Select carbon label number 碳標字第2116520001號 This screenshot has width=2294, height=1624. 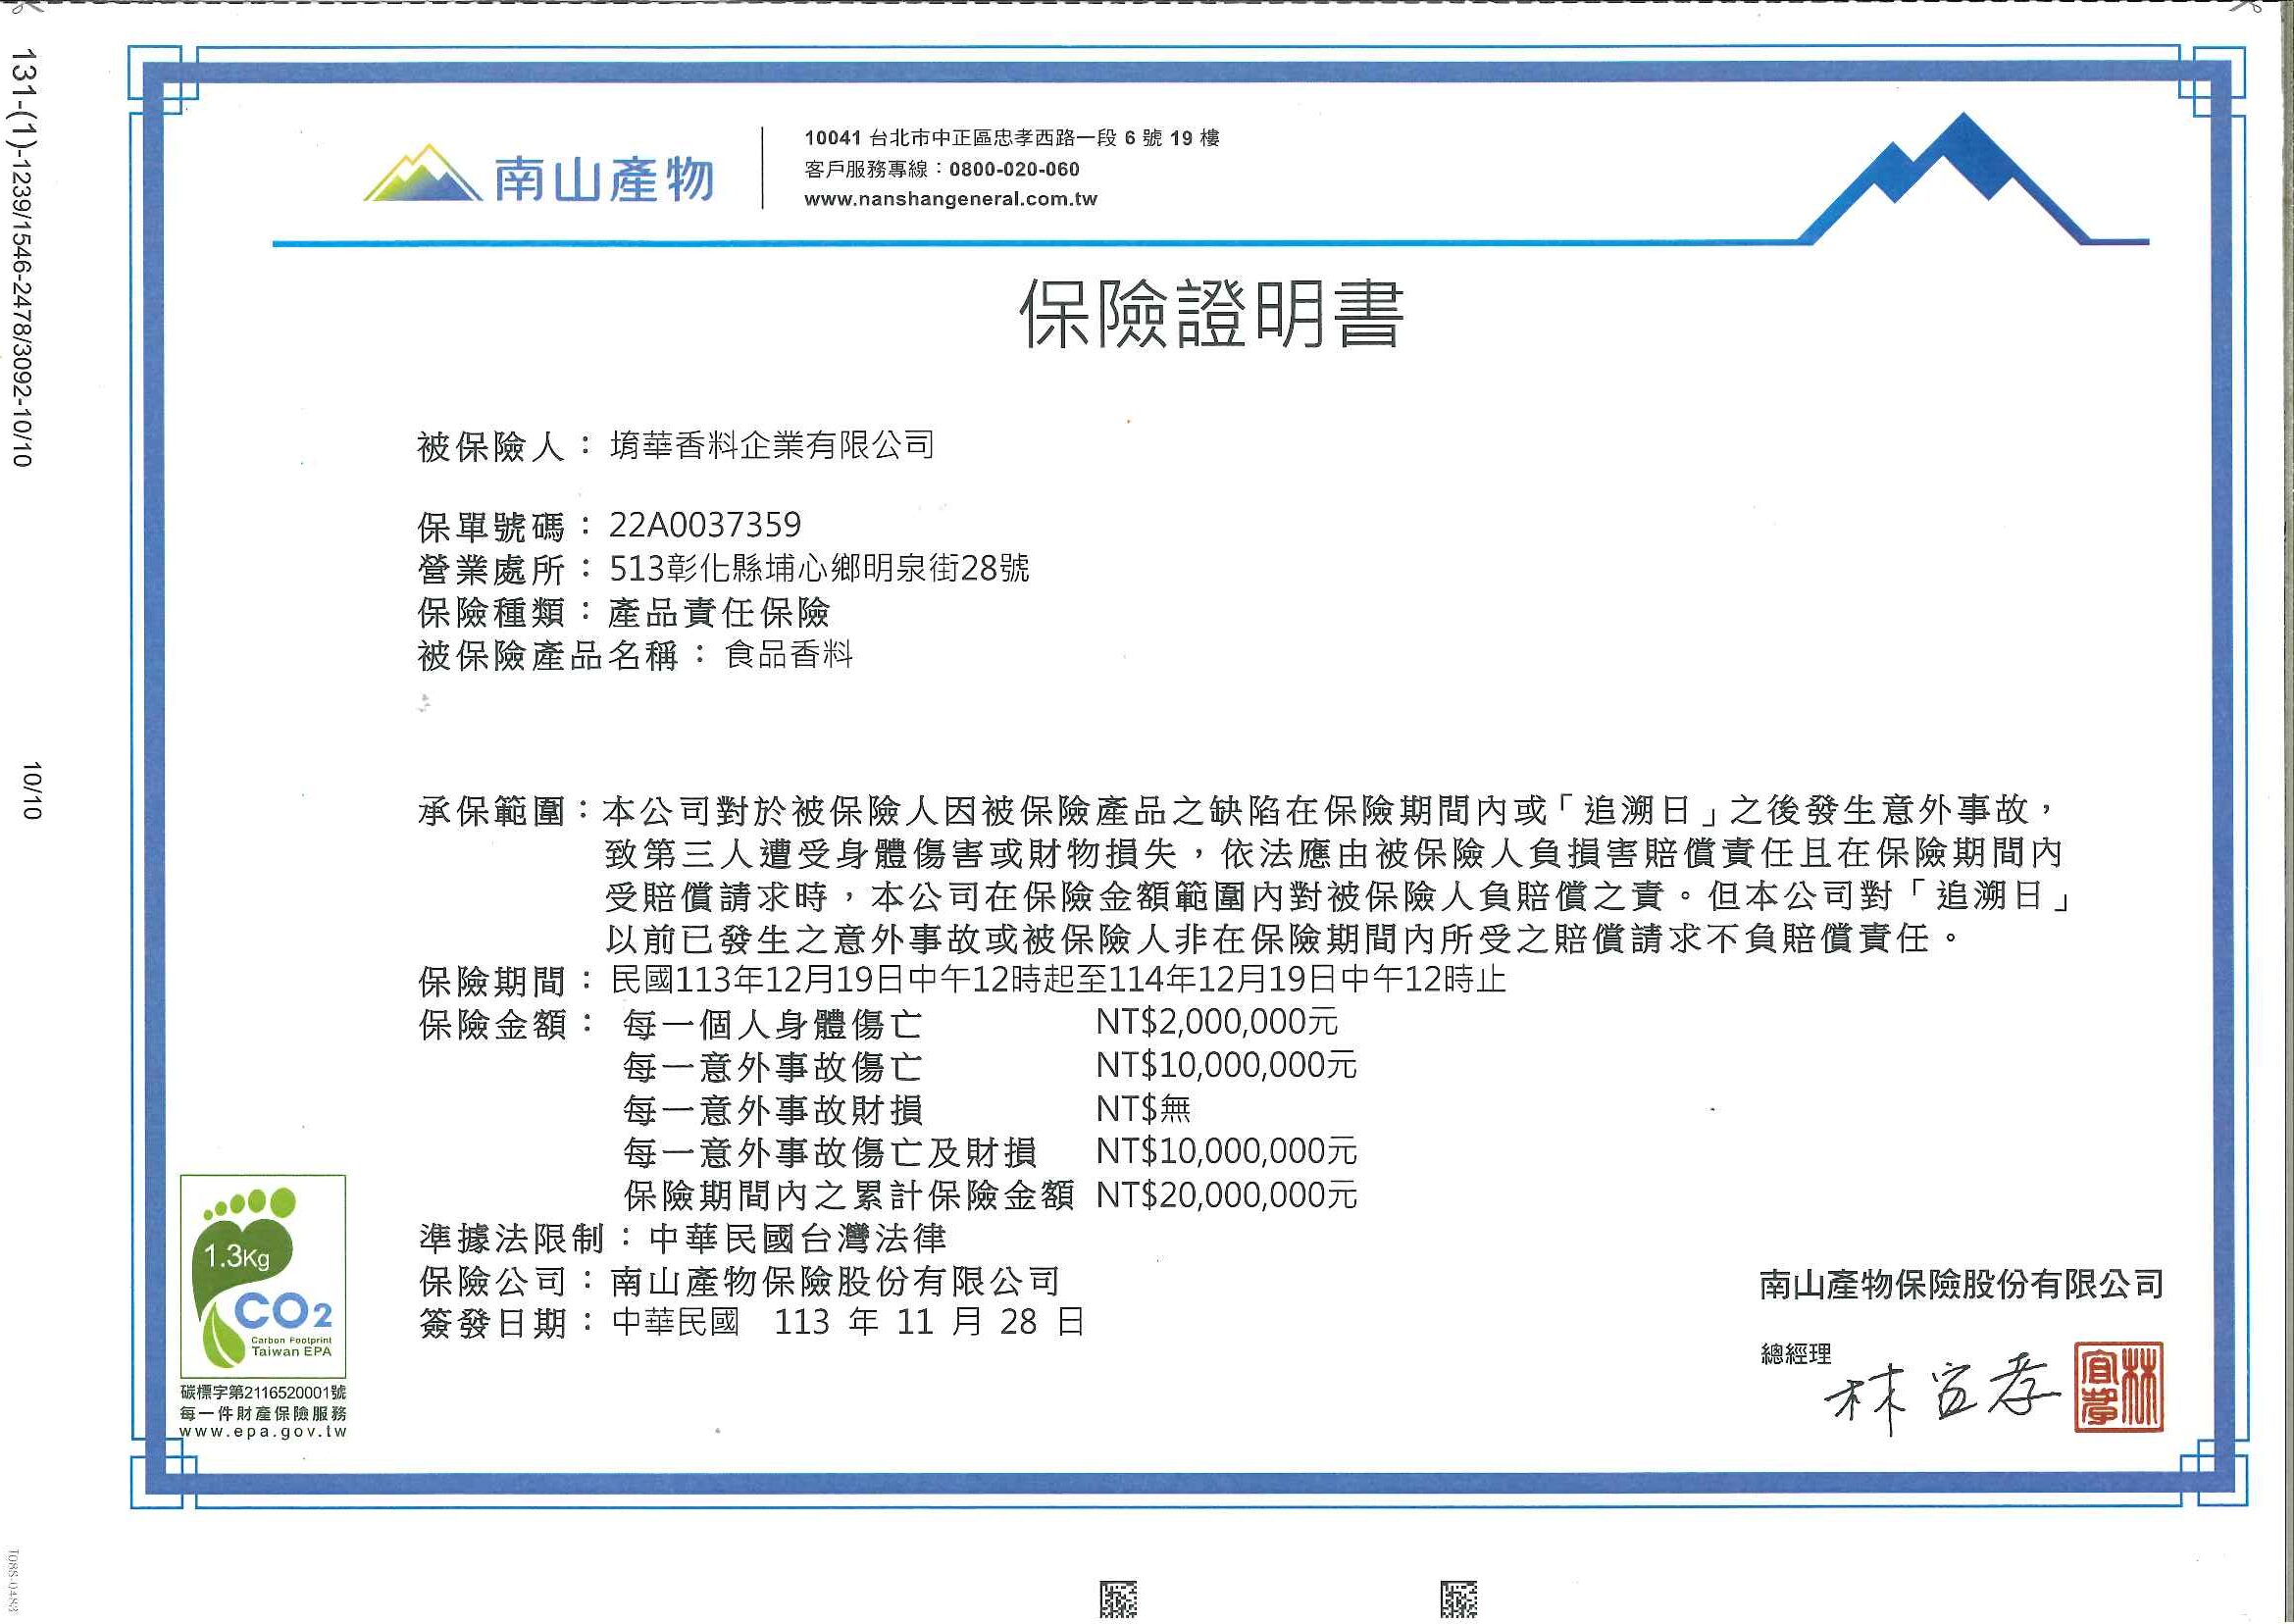(x=263, y=1392)
